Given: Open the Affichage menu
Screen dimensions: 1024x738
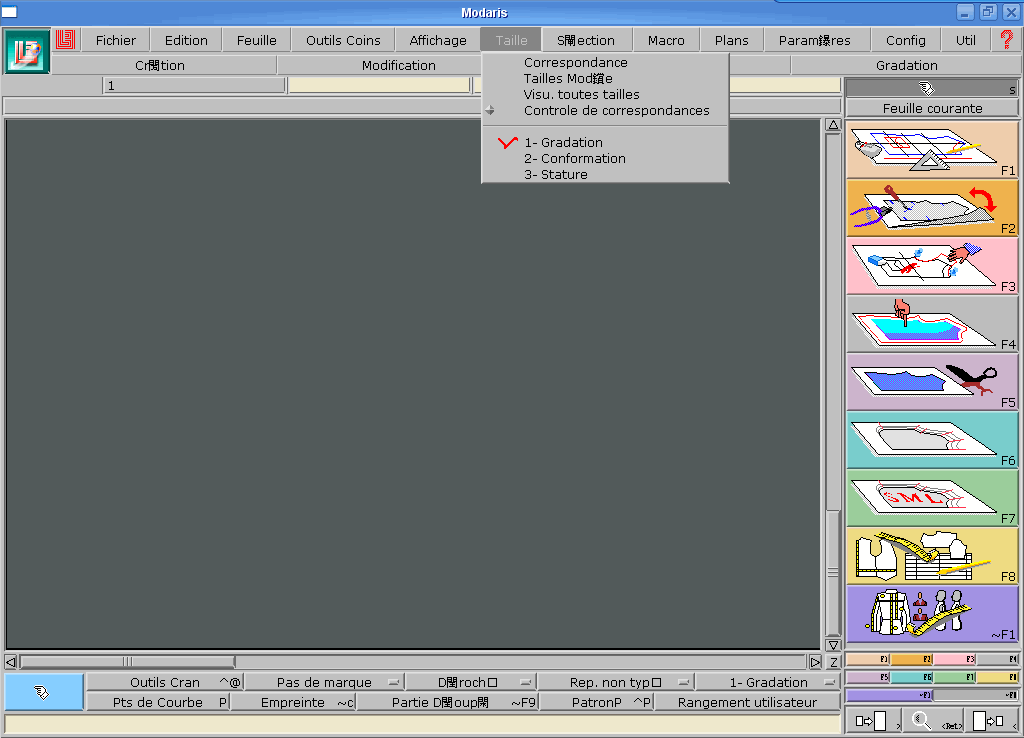Looking at the screenshot, I should coord(438,40).
